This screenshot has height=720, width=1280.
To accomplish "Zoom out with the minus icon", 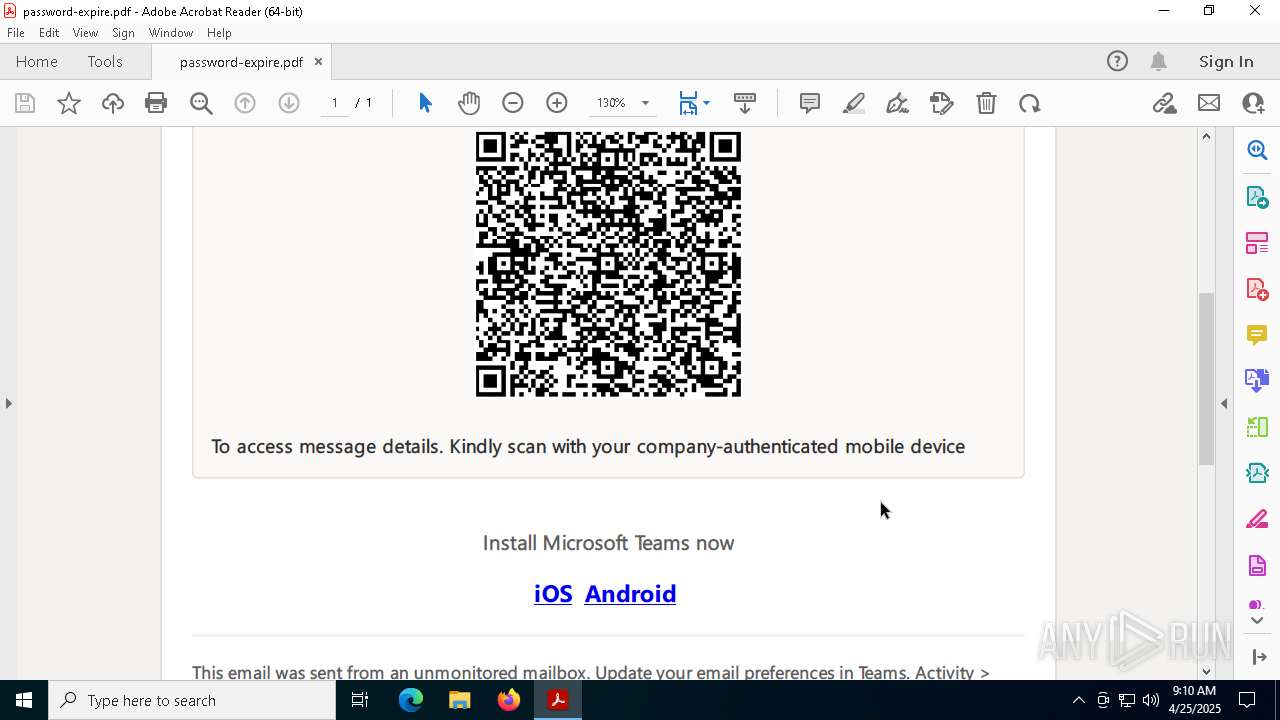I will [x=513, y=103].
